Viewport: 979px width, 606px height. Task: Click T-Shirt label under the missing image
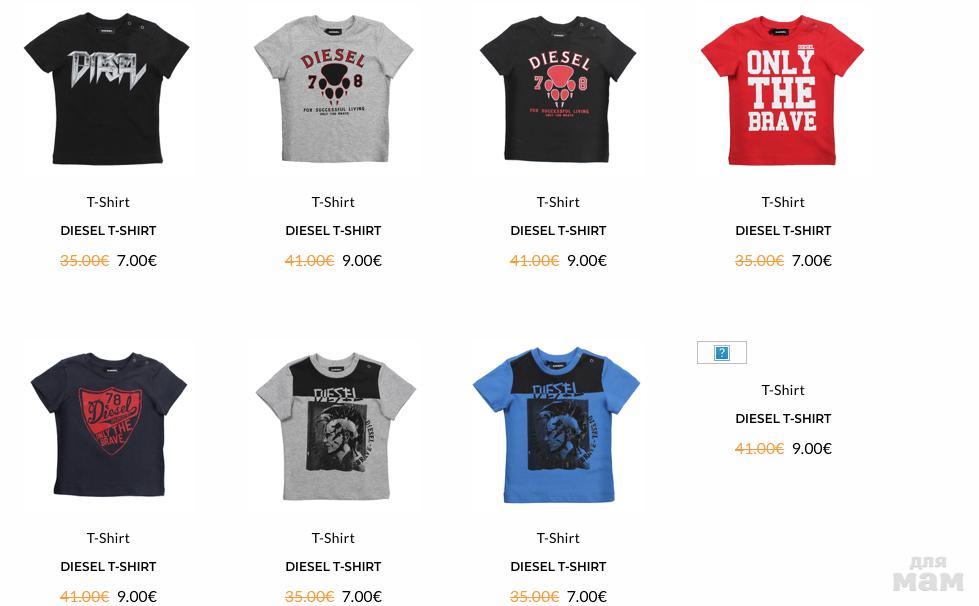[783, 389]
